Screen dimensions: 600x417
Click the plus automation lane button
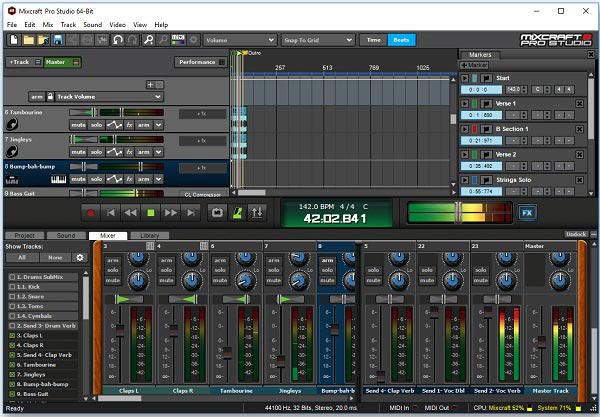tap(150, 85)
